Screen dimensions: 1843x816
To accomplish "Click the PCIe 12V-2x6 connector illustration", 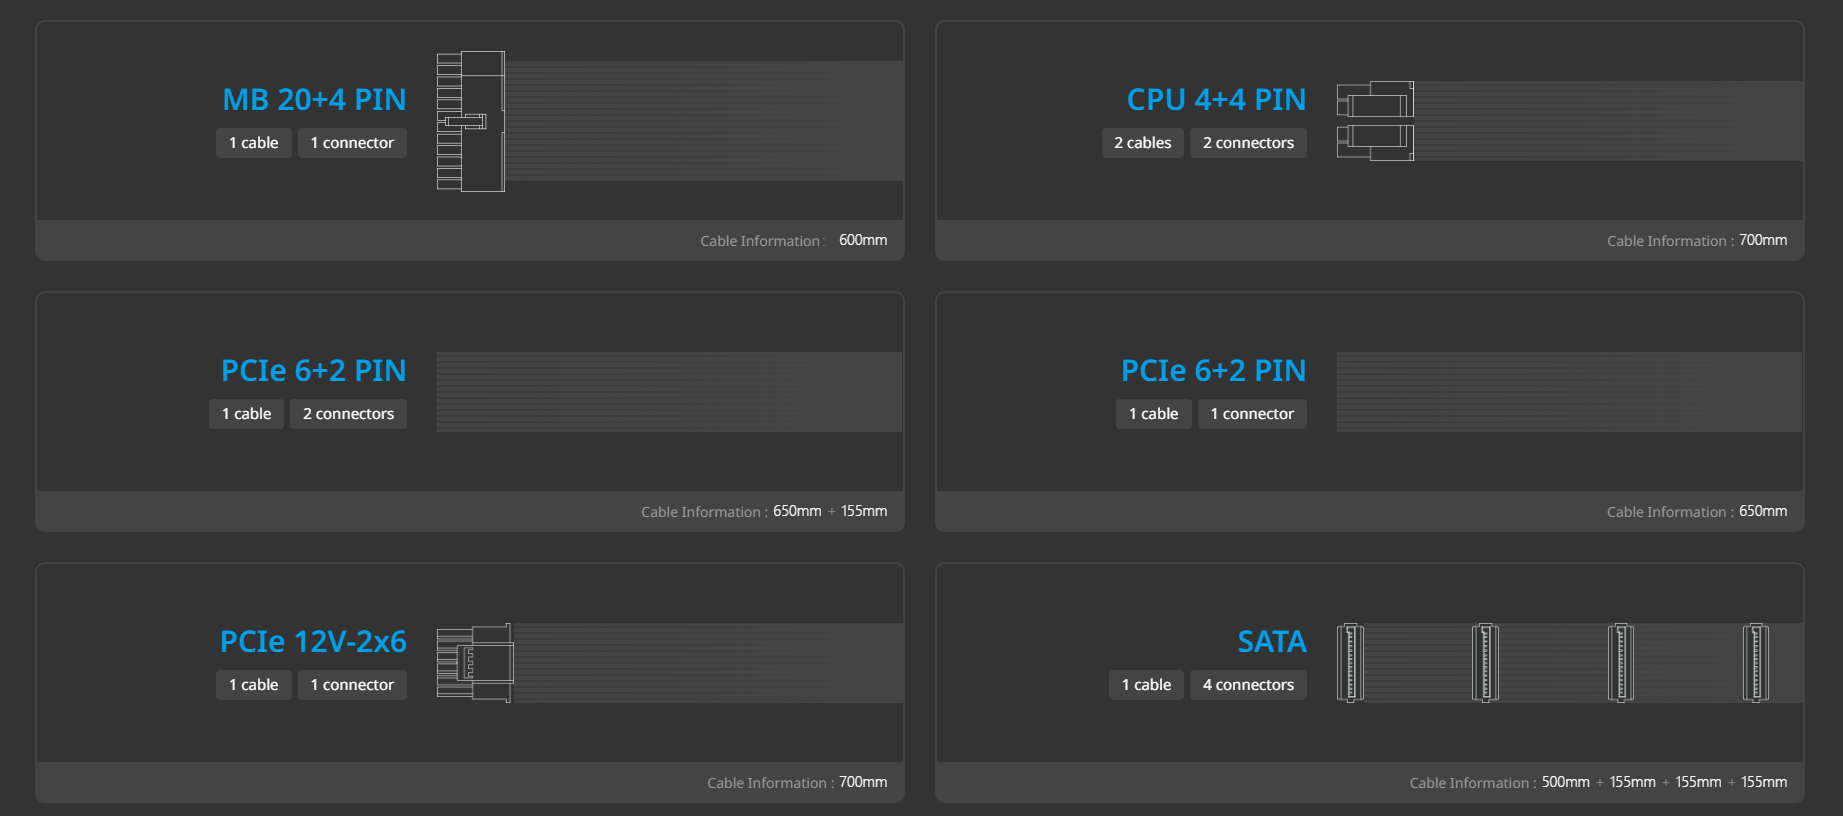I will click(x=475, y=663).
